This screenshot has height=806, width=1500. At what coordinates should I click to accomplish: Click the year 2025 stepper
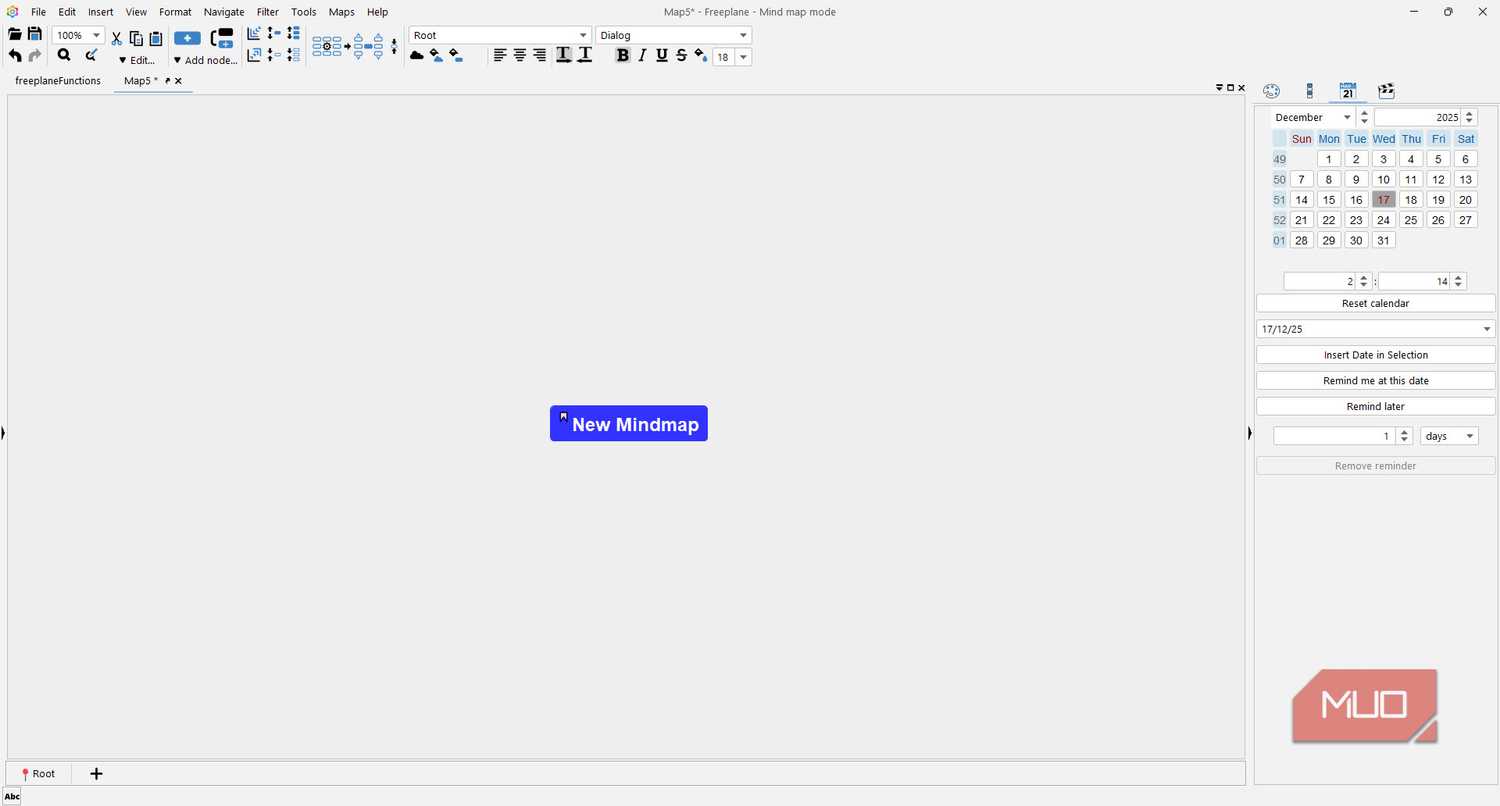tap(1469, 117)
